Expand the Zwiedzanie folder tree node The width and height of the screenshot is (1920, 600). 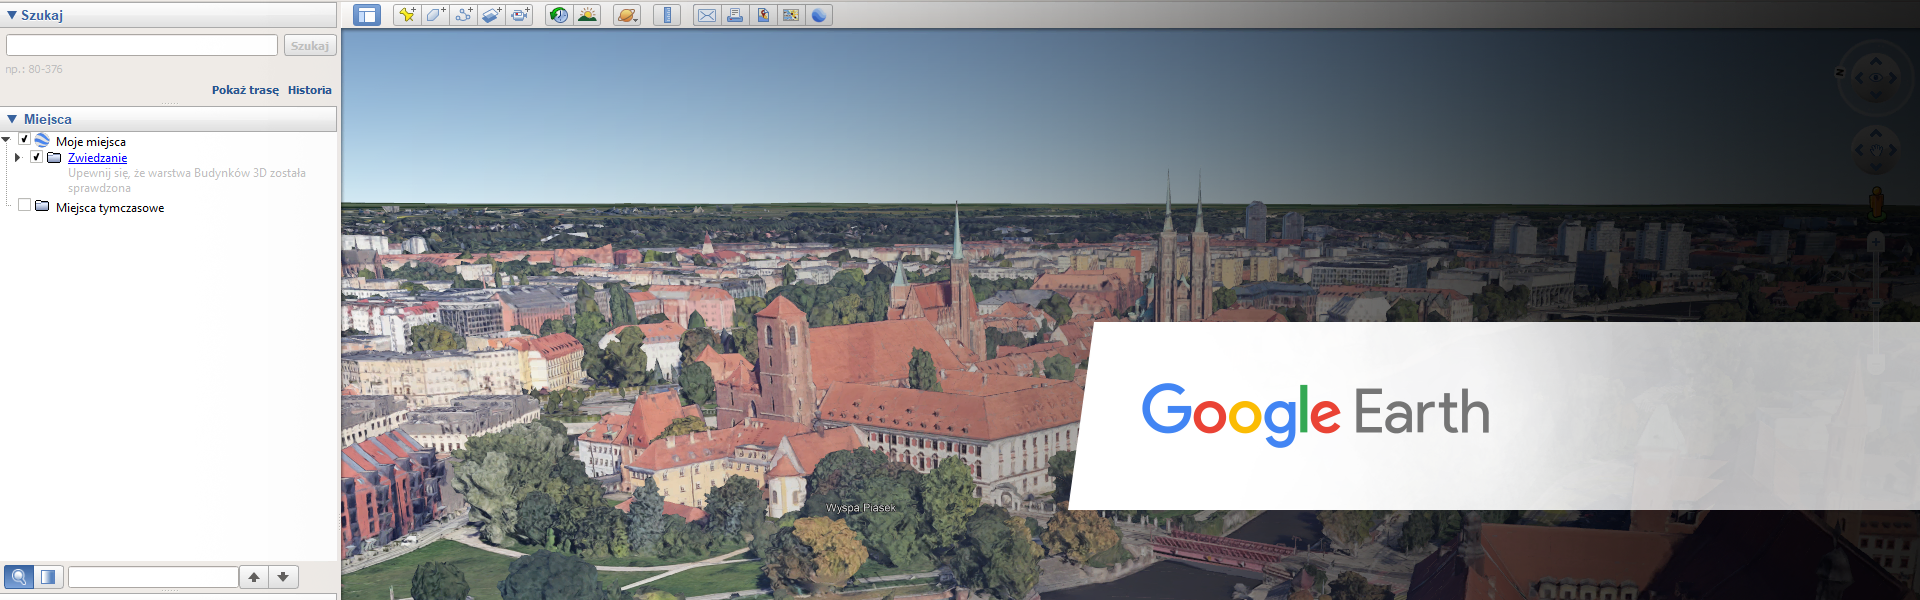[x=17, y=157]
